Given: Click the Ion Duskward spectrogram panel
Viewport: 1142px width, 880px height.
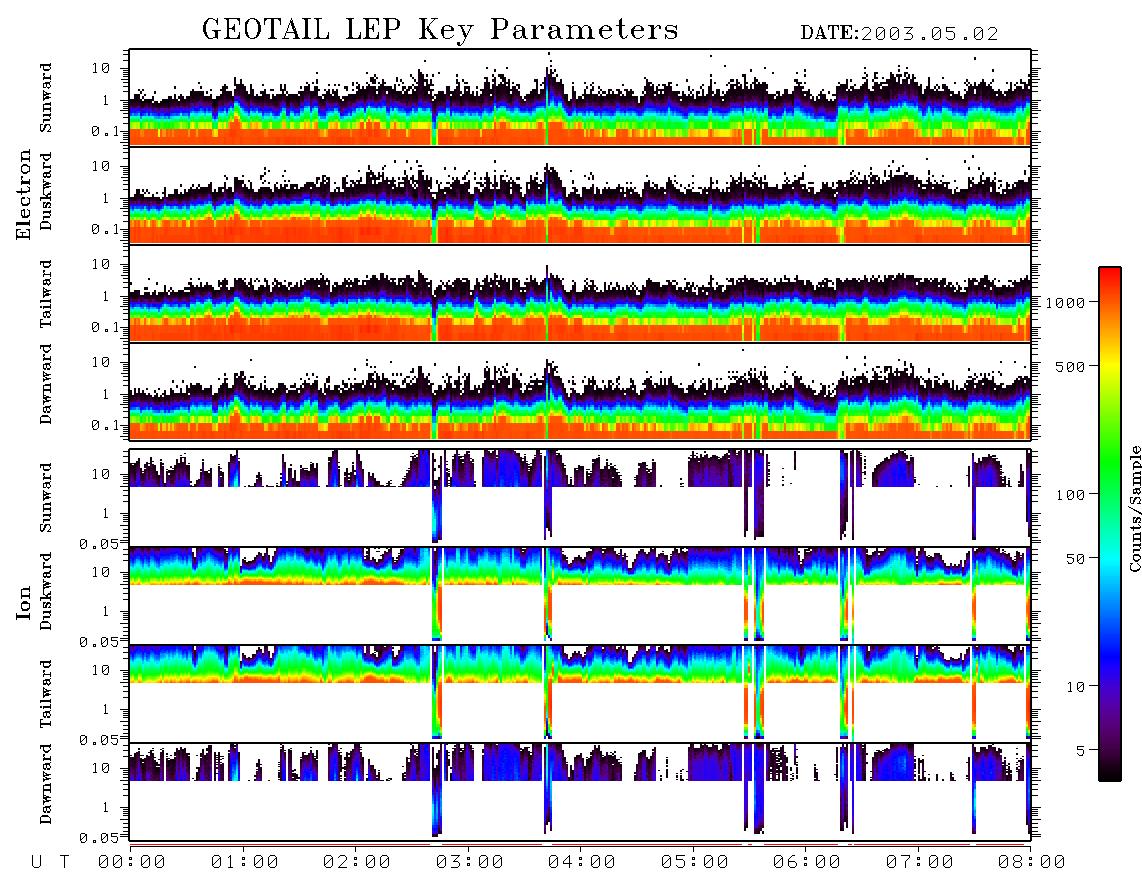Looking at the screenshot, I should point(580,595).
